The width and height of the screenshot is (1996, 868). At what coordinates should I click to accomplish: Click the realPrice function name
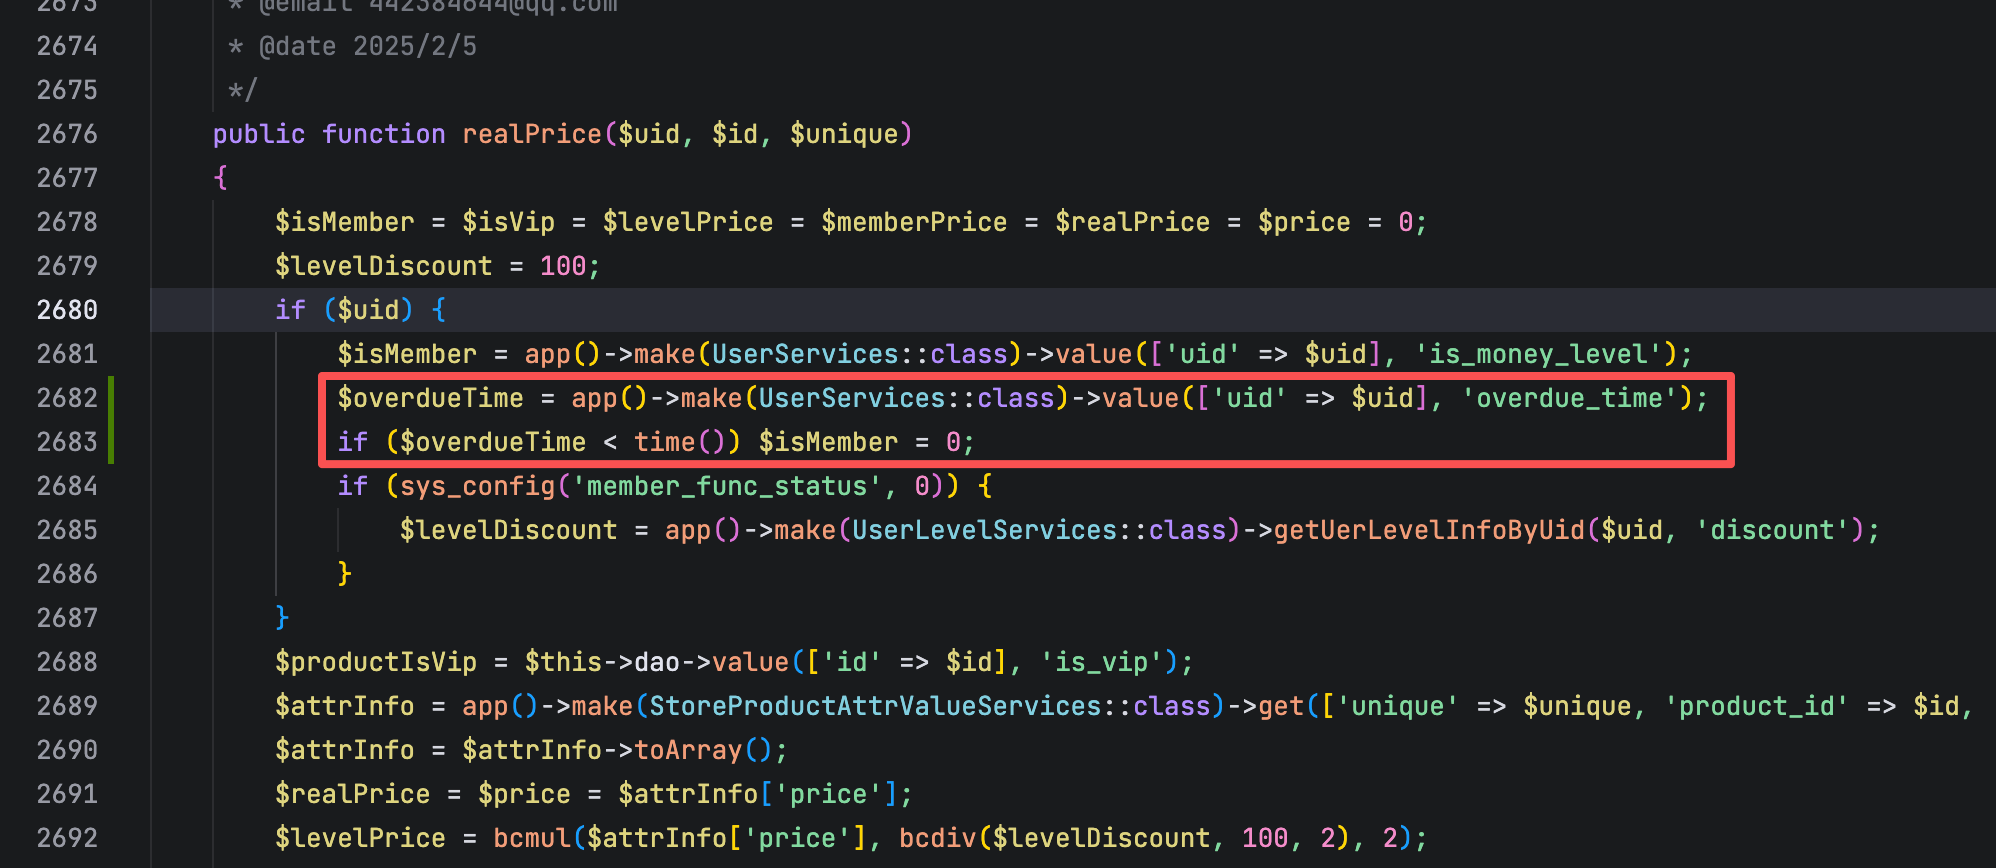(x=531, y=134)
